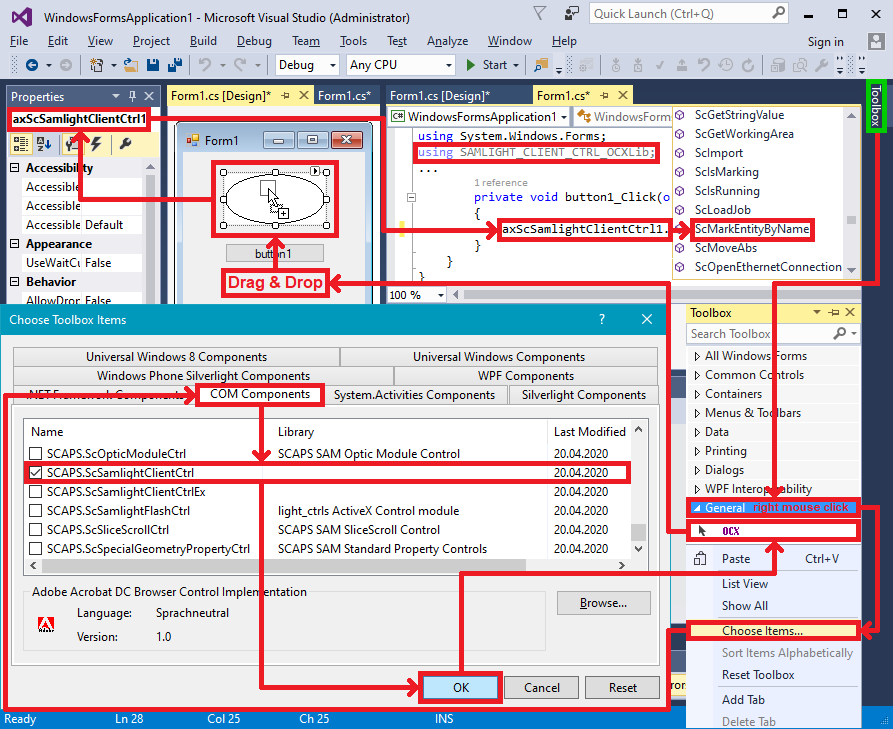
Task: Select Alphabetical sort in Properties panel
Action: coord(44,144)
